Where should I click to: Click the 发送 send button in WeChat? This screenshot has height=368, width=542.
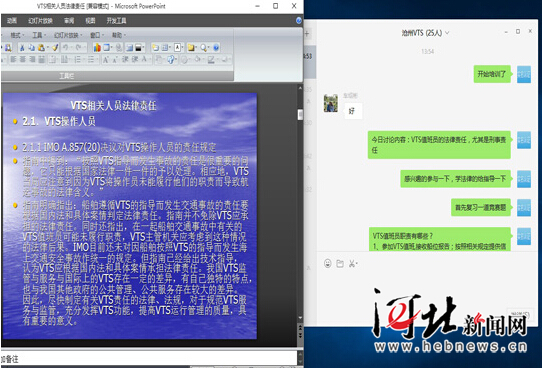click(x=520, y=314)
